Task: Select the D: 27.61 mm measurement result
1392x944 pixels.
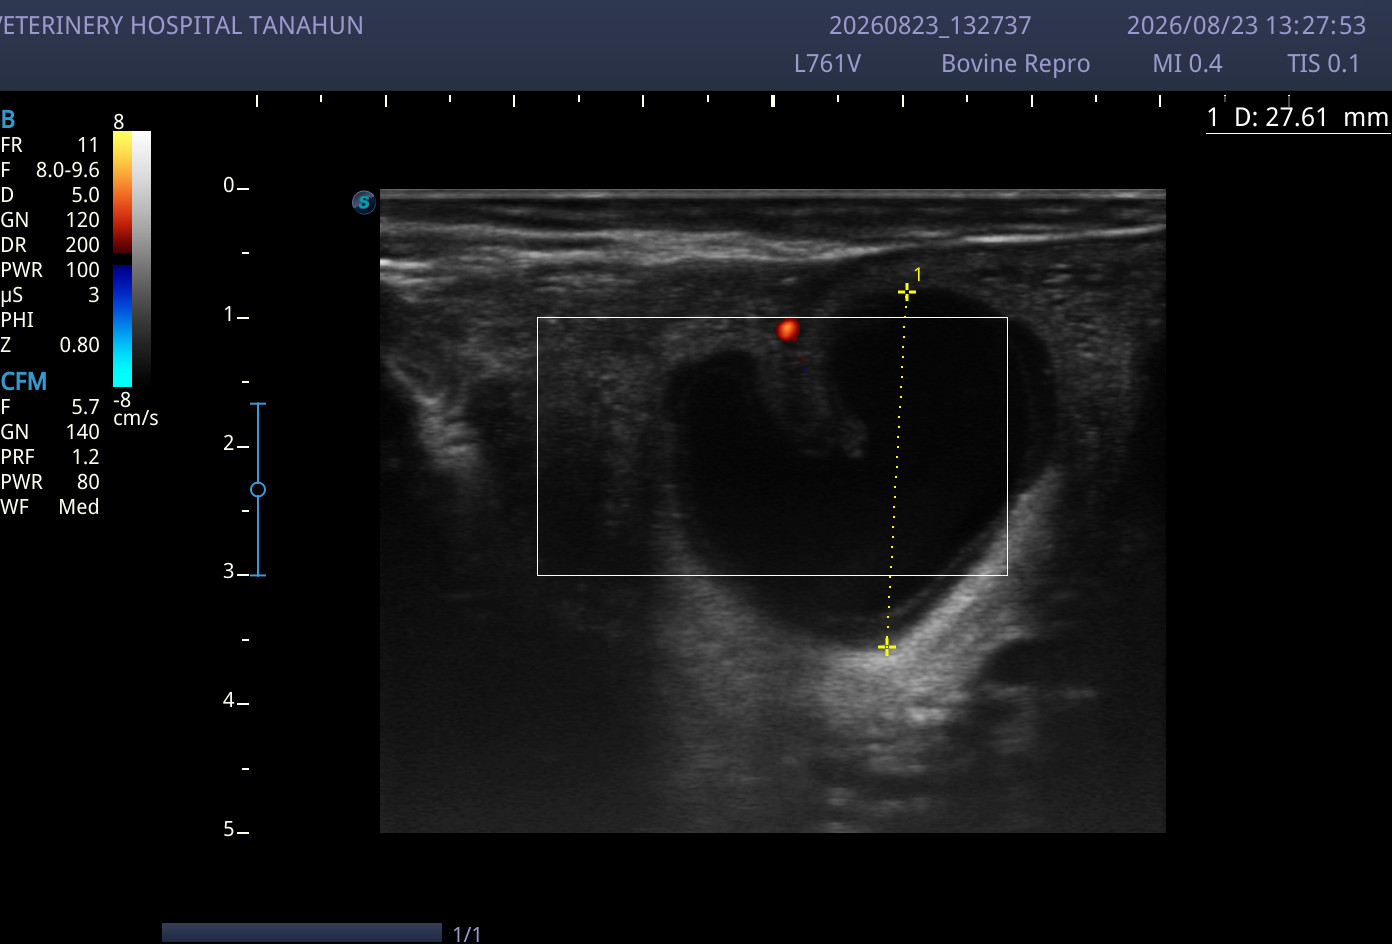Action: pyautogui.click(x=1298, y=118)
